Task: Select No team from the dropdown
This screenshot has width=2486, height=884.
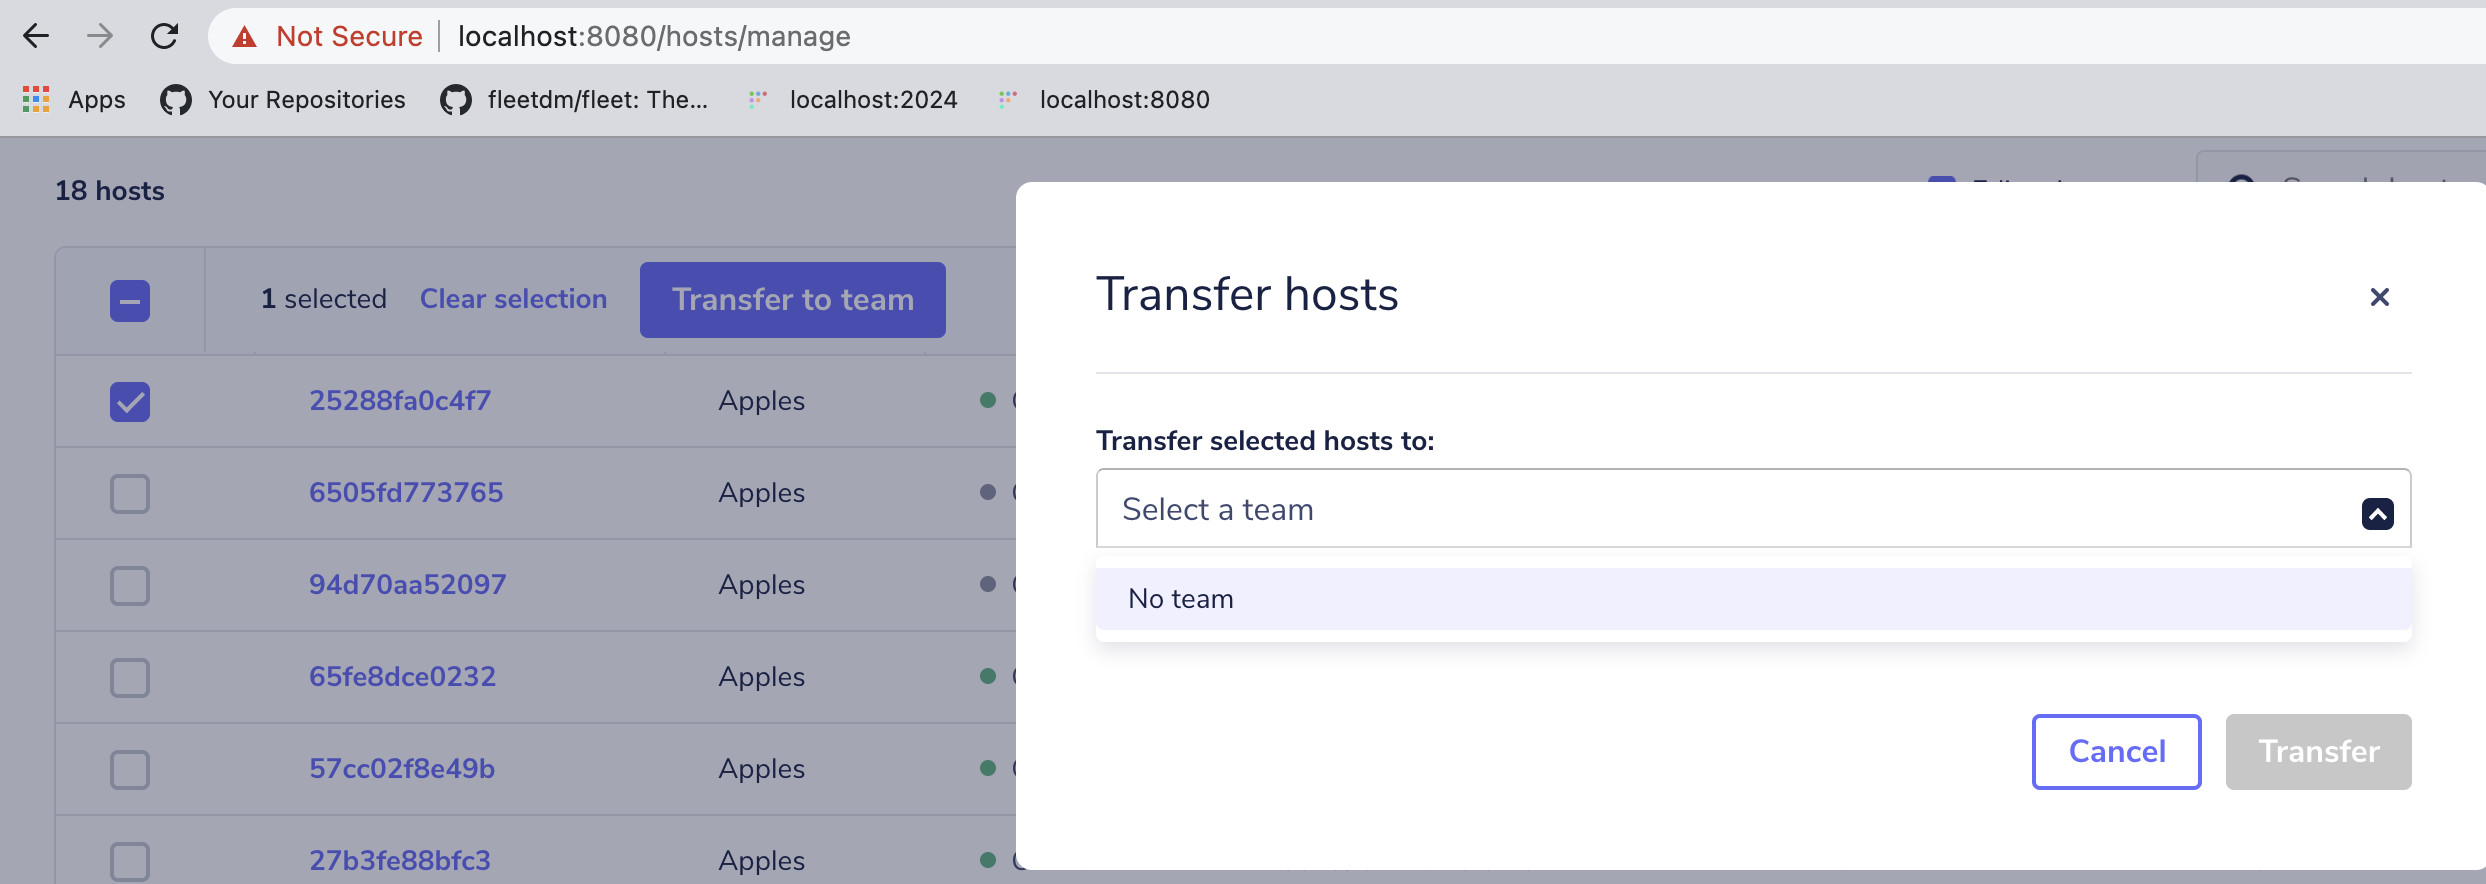Action: pos(1181,598)
